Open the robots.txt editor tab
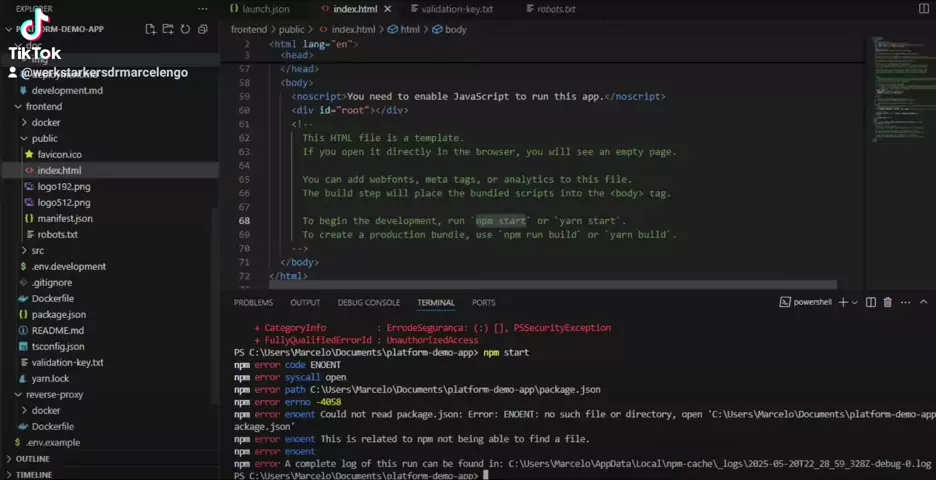 point(551,9)
